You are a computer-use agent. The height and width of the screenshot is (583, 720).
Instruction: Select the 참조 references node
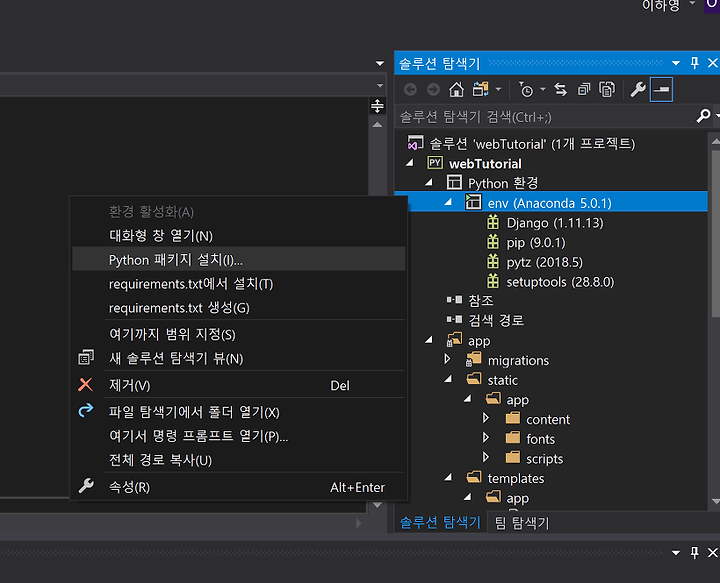coord(480,301)
